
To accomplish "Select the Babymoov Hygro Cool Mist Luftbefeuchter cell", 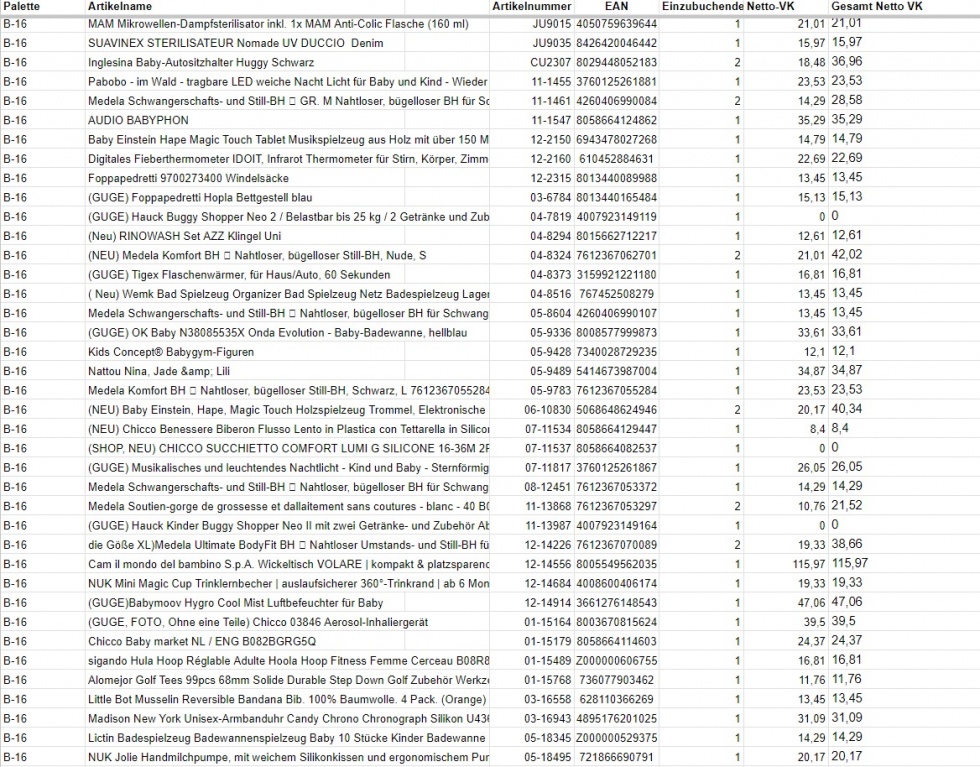I will [236, 603].
